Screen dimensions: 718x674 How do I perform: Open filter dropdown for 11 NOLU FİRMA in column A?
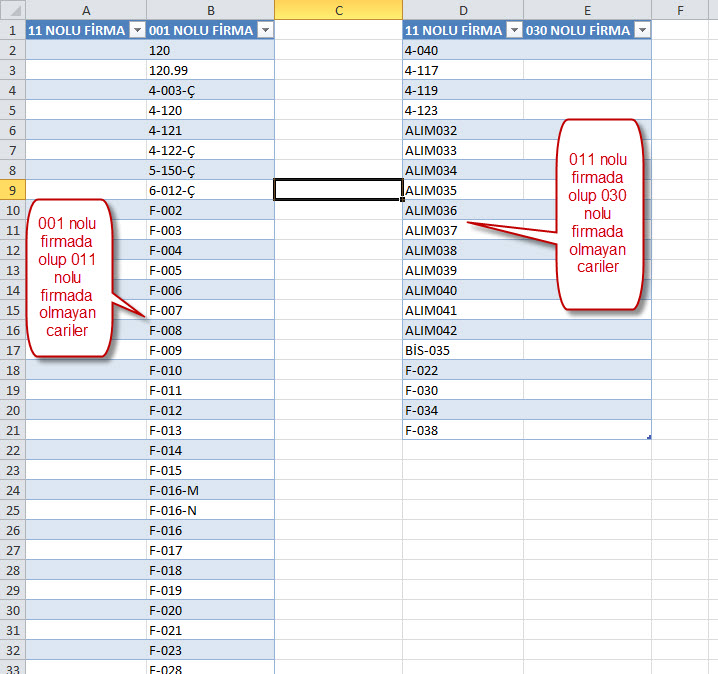click(x=137, y=30)
